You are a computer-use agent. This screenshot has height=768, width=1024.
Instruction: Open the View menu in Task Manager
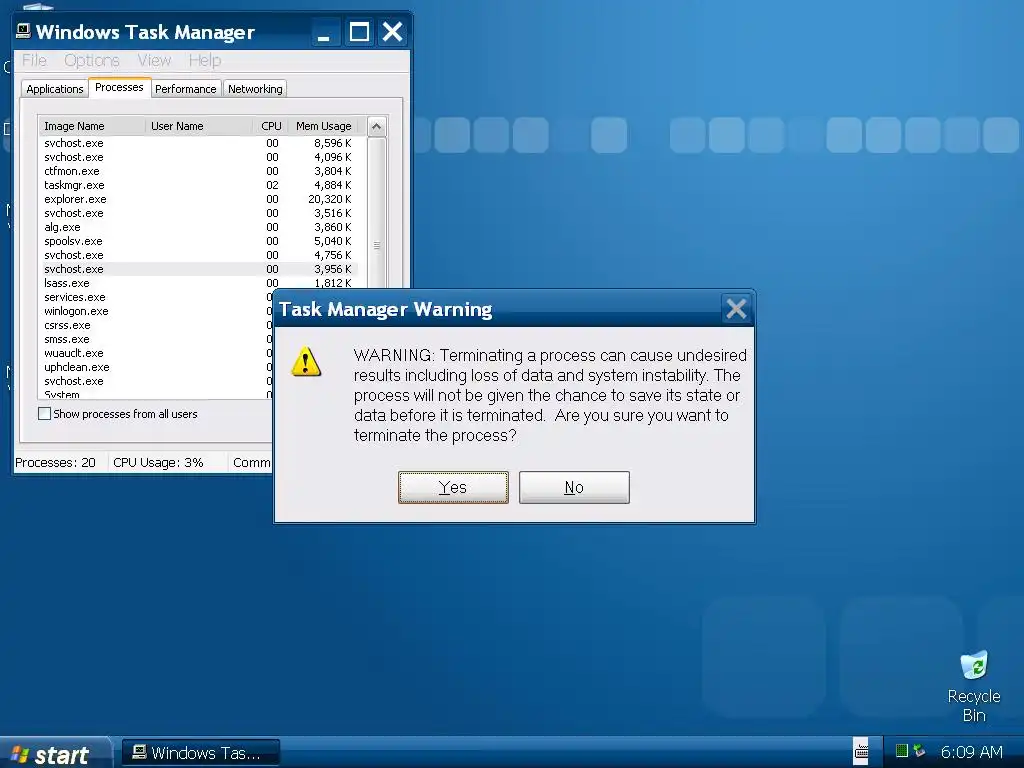[x=154, y=60]
